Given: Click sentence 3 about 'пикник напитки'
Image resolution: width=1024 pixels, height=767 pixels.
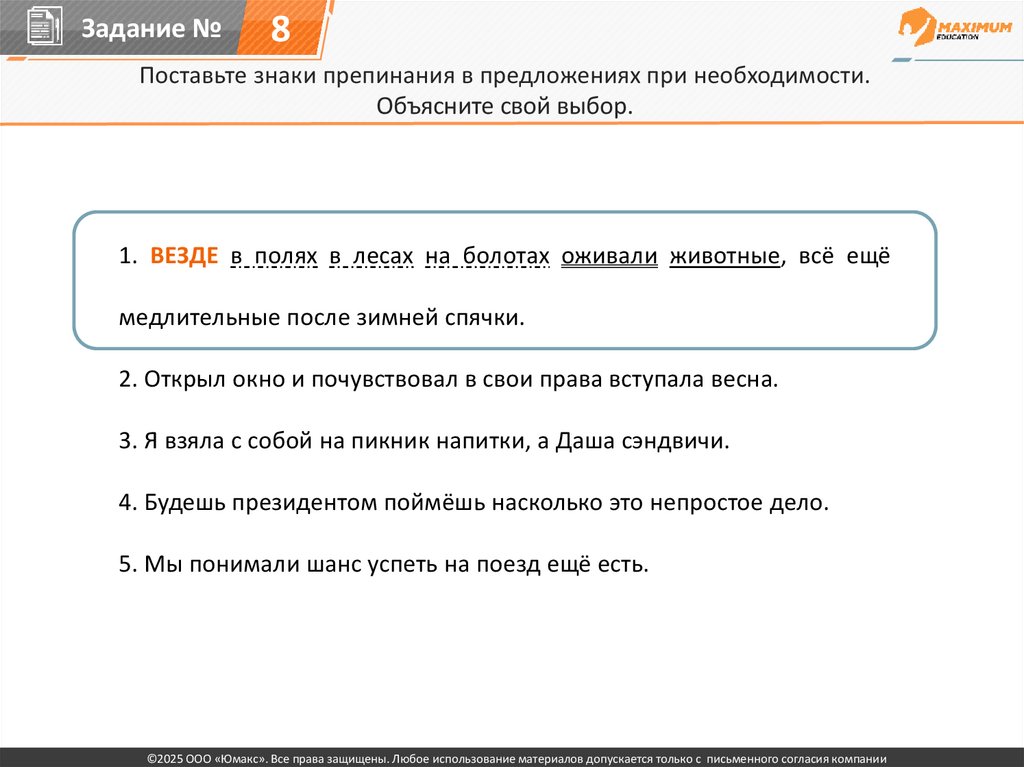Looking at the screenshot, I should (424, 441).
